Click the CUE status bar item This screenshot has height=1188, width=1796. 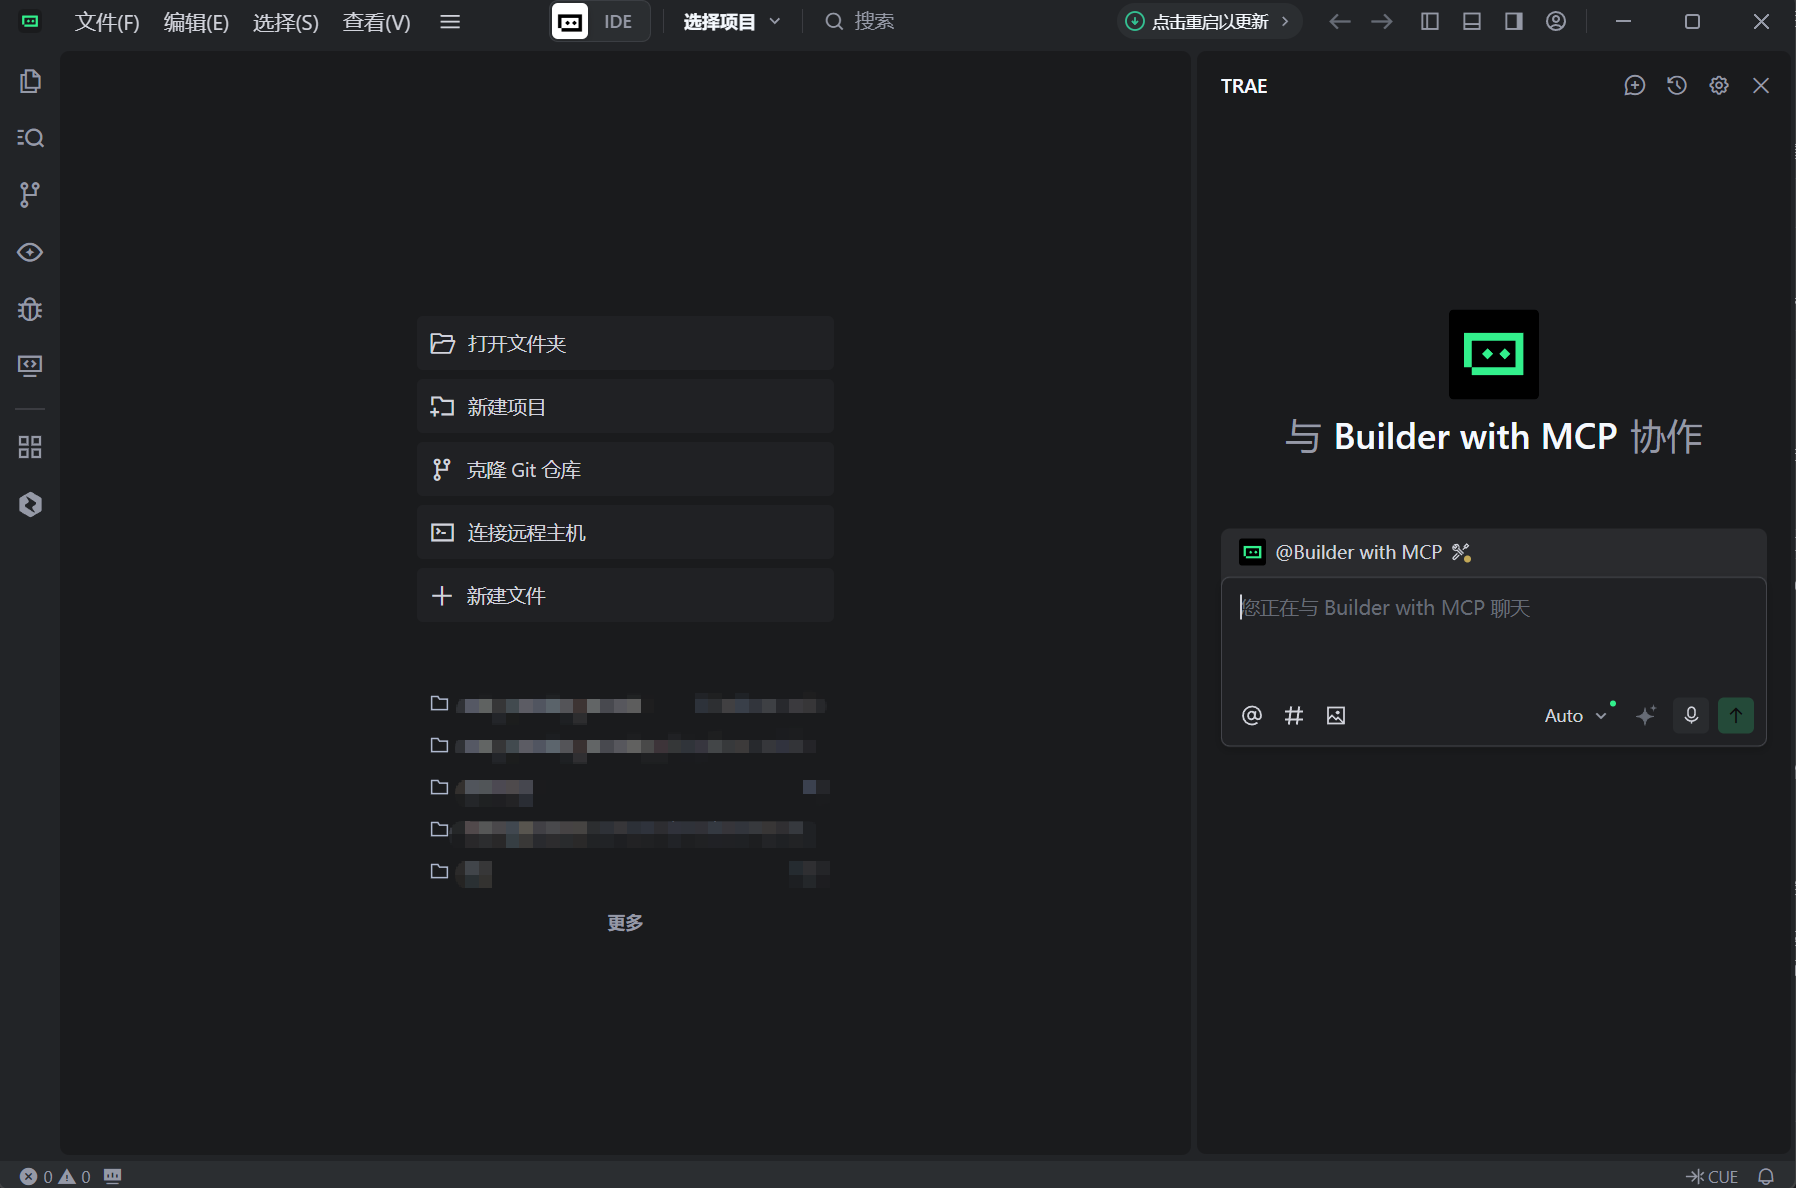coord(1712,1176)
